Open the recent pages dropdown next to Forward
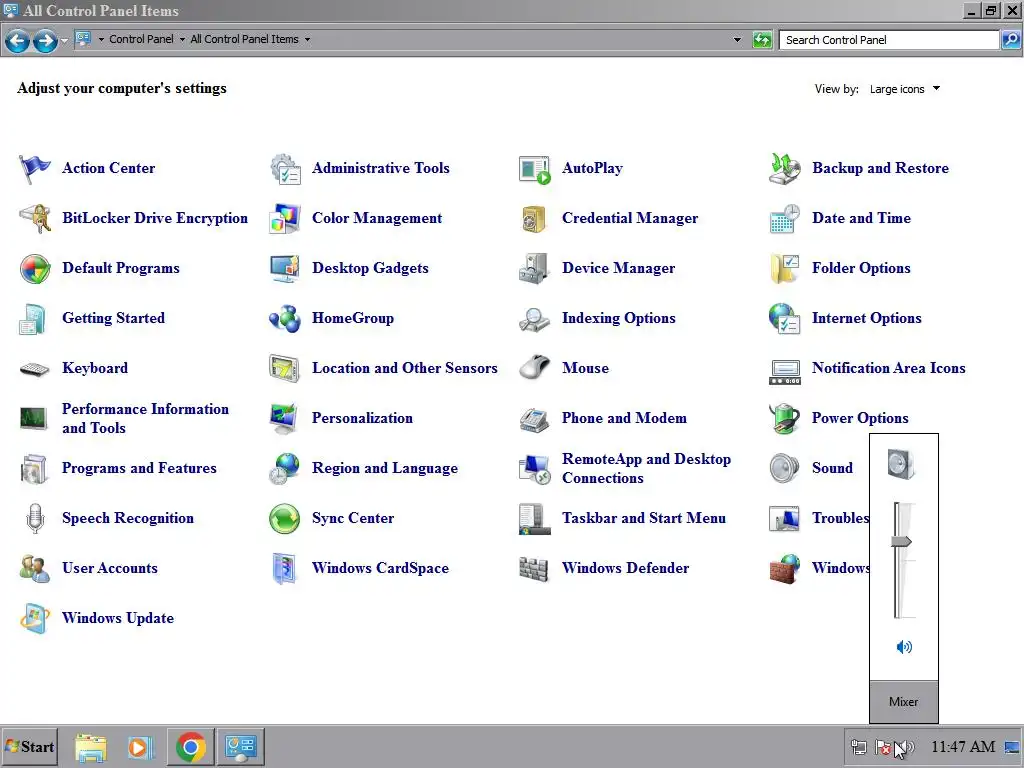The width and height of the screenshot is (1024, 768). [x=64, y=40]
